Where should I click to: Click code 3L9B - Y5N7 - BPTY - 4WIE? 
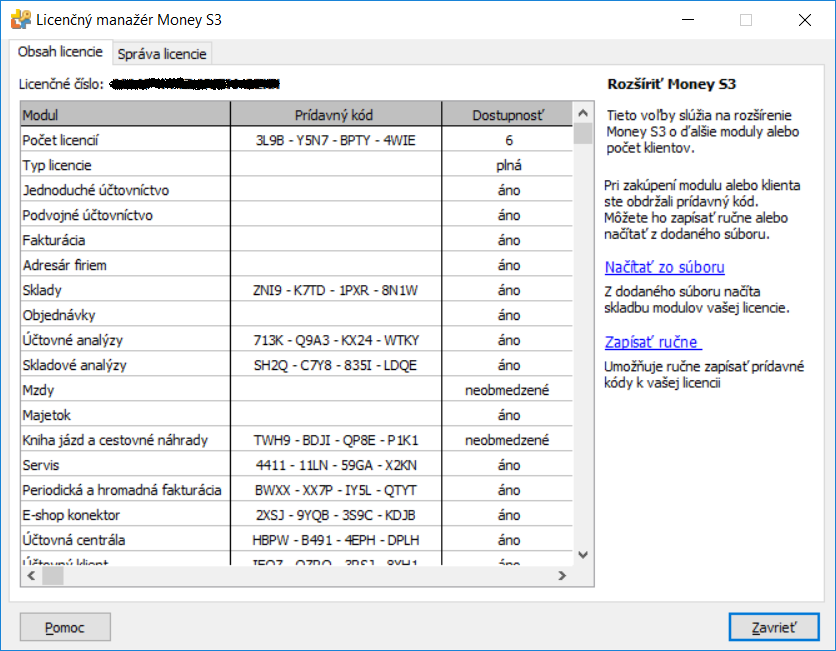click(335, 140)
